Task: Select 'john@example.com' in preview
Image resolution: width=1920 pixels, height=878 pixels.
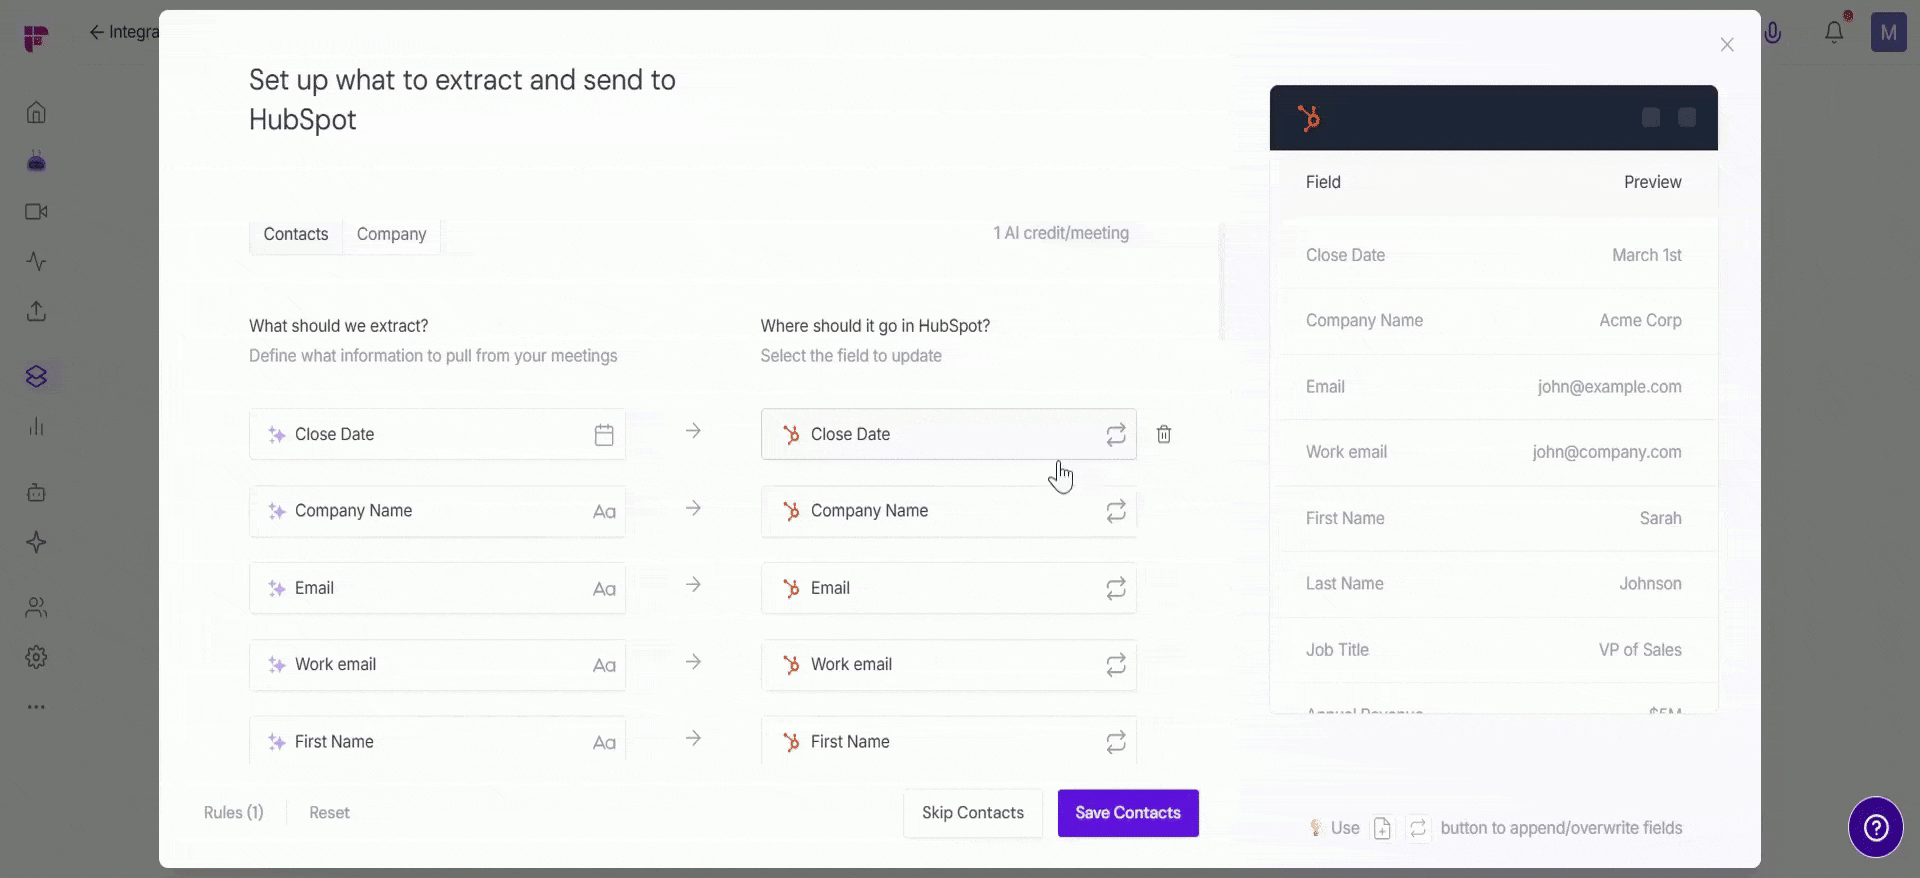Action: [1609, 387]
